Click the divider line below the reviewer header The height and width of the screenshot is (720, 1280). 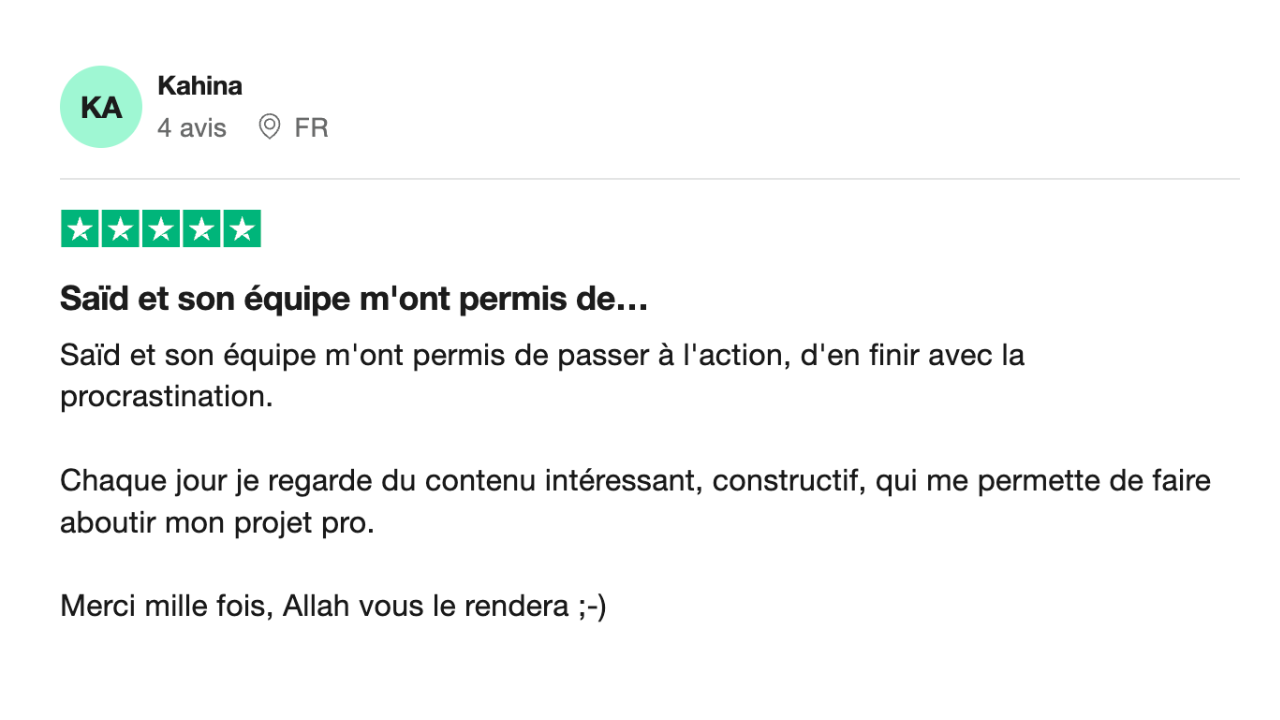[650, 180]
